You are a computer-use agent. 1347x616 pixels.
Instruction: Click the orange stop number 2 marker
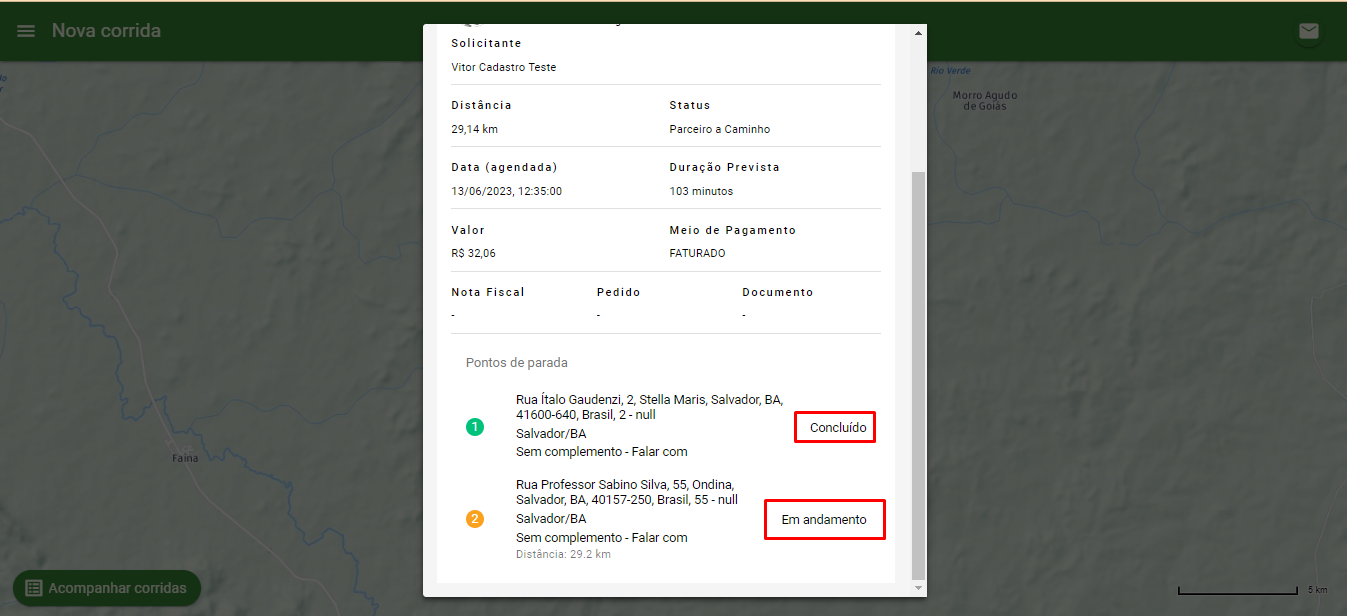[x=474, y=519]
